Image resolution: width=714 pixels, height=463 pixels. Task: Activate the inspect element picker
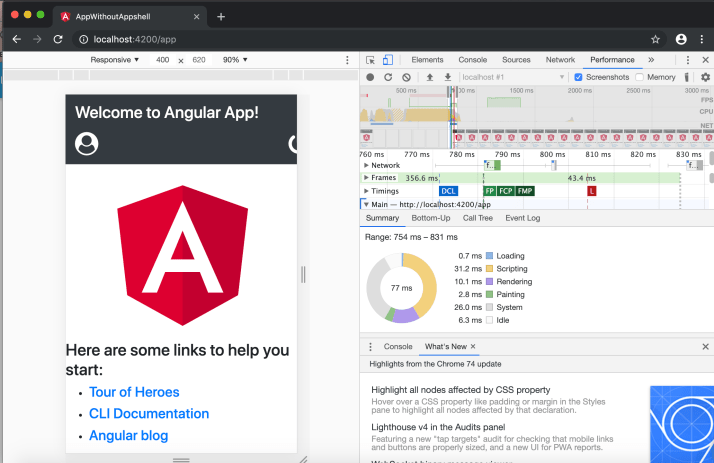pos(370,60)
